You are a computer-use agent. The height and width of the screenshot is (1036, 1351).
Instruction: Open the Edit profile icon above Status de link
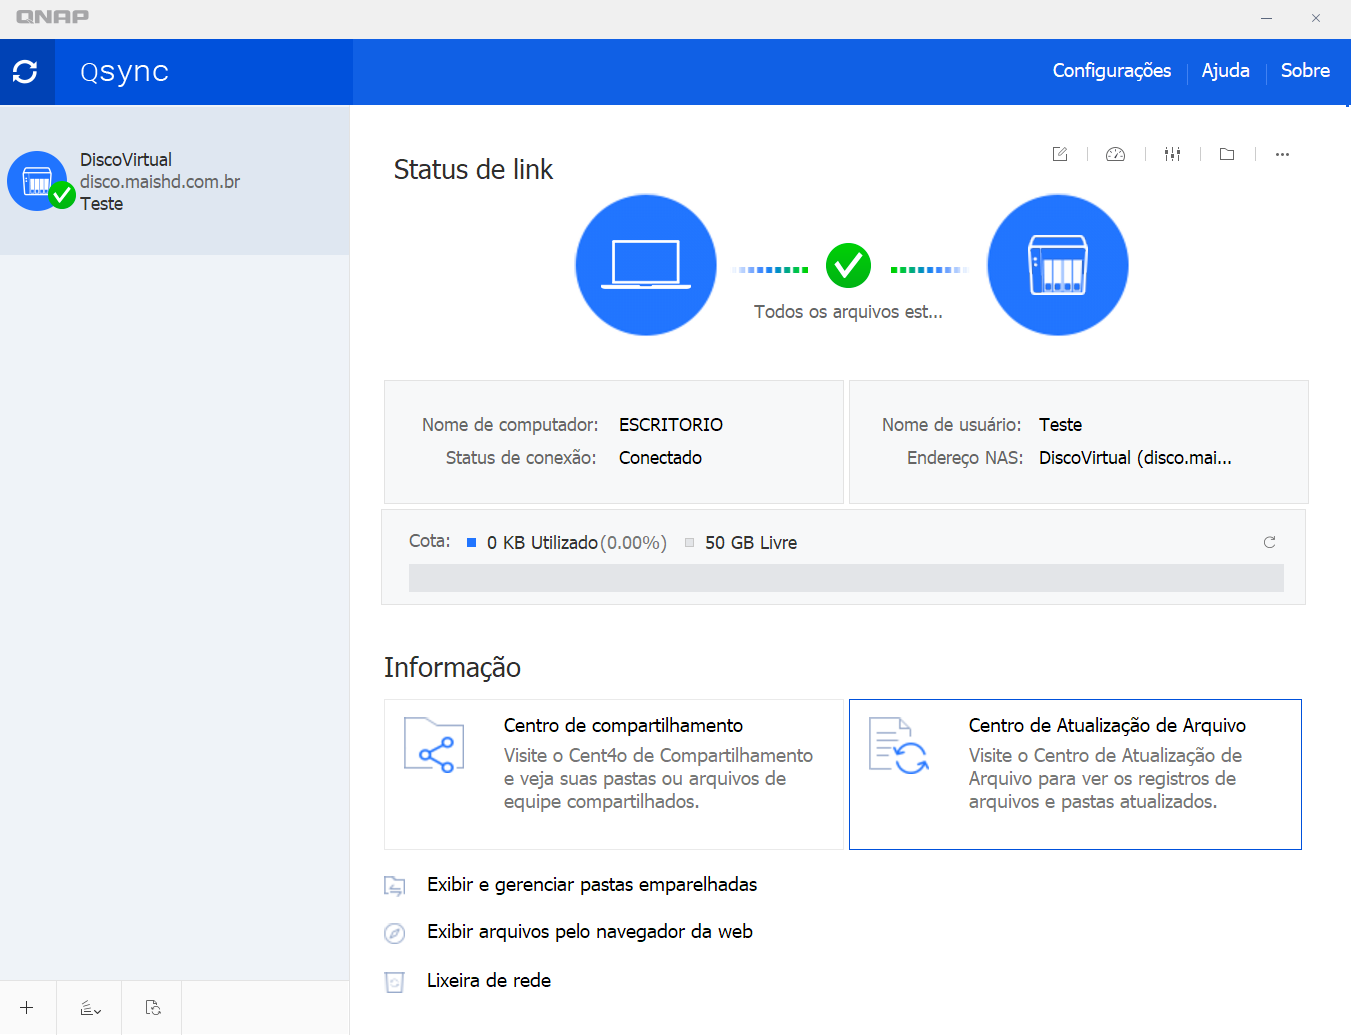[1059, 154]
